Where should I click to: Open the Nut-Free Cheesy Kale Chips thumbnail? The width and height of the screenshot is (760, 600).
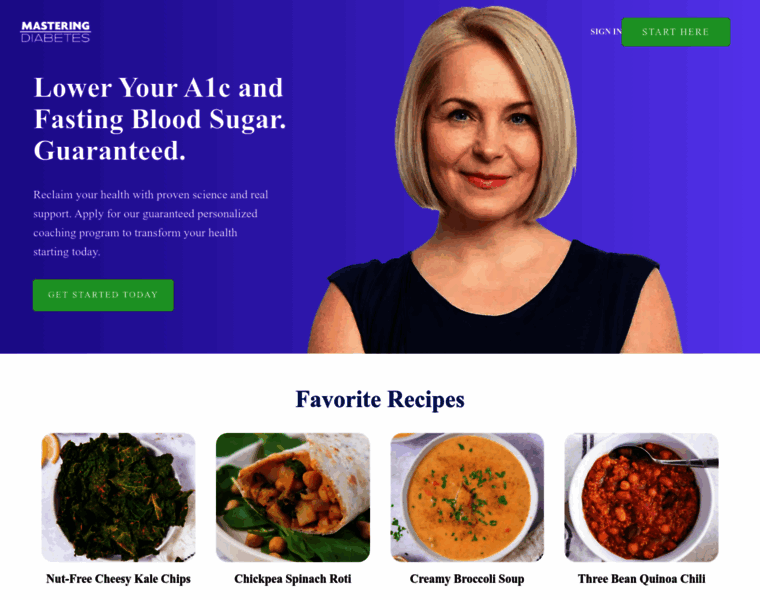coord(118,497)
